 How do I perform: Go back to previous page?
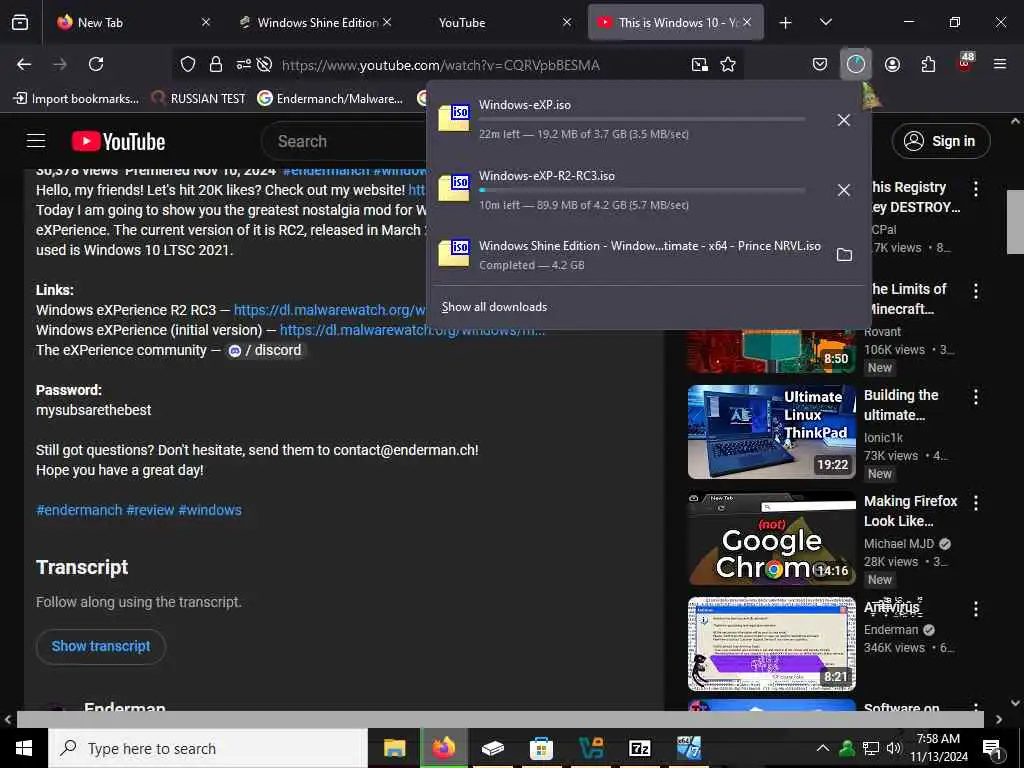(24, 64)
